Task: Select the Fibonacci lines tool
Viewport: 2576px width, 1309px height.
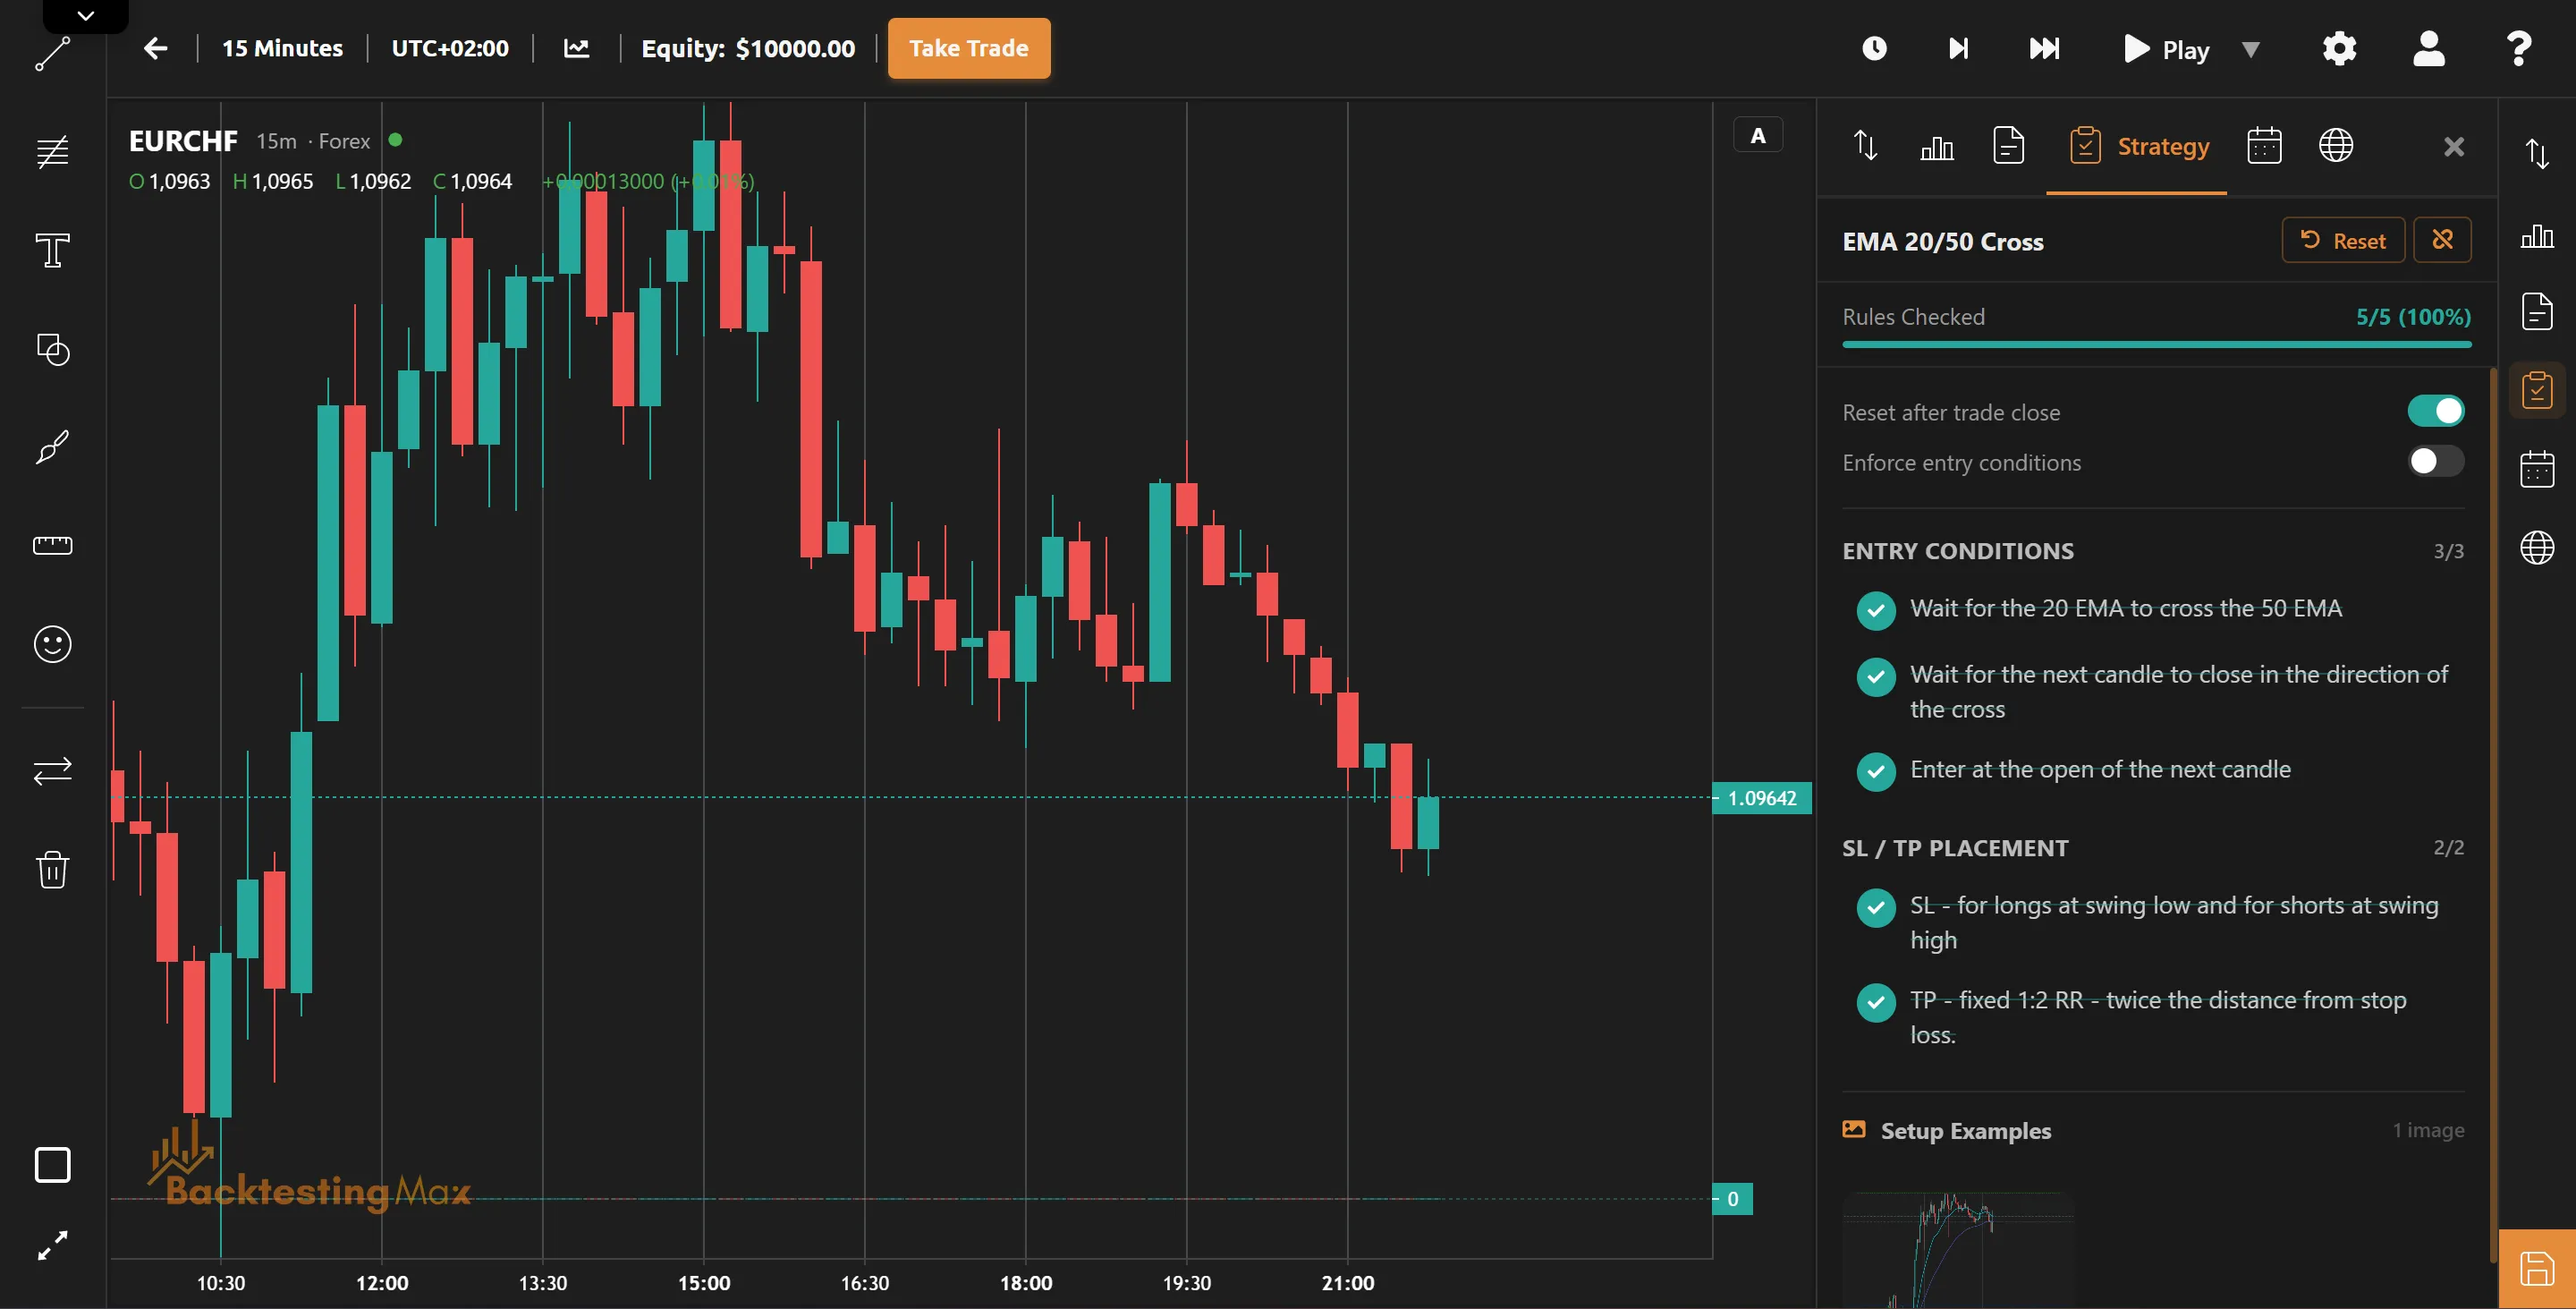Action: (52, 152)
